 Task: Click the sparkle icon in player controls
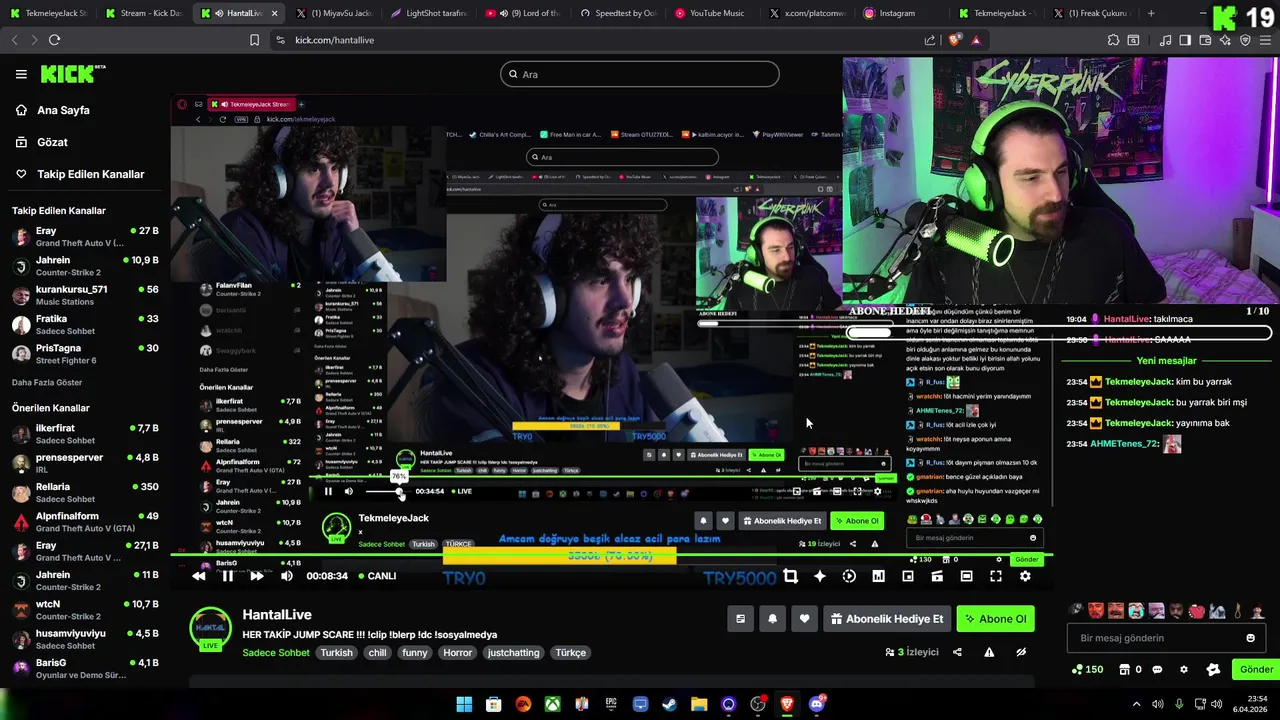820,576
